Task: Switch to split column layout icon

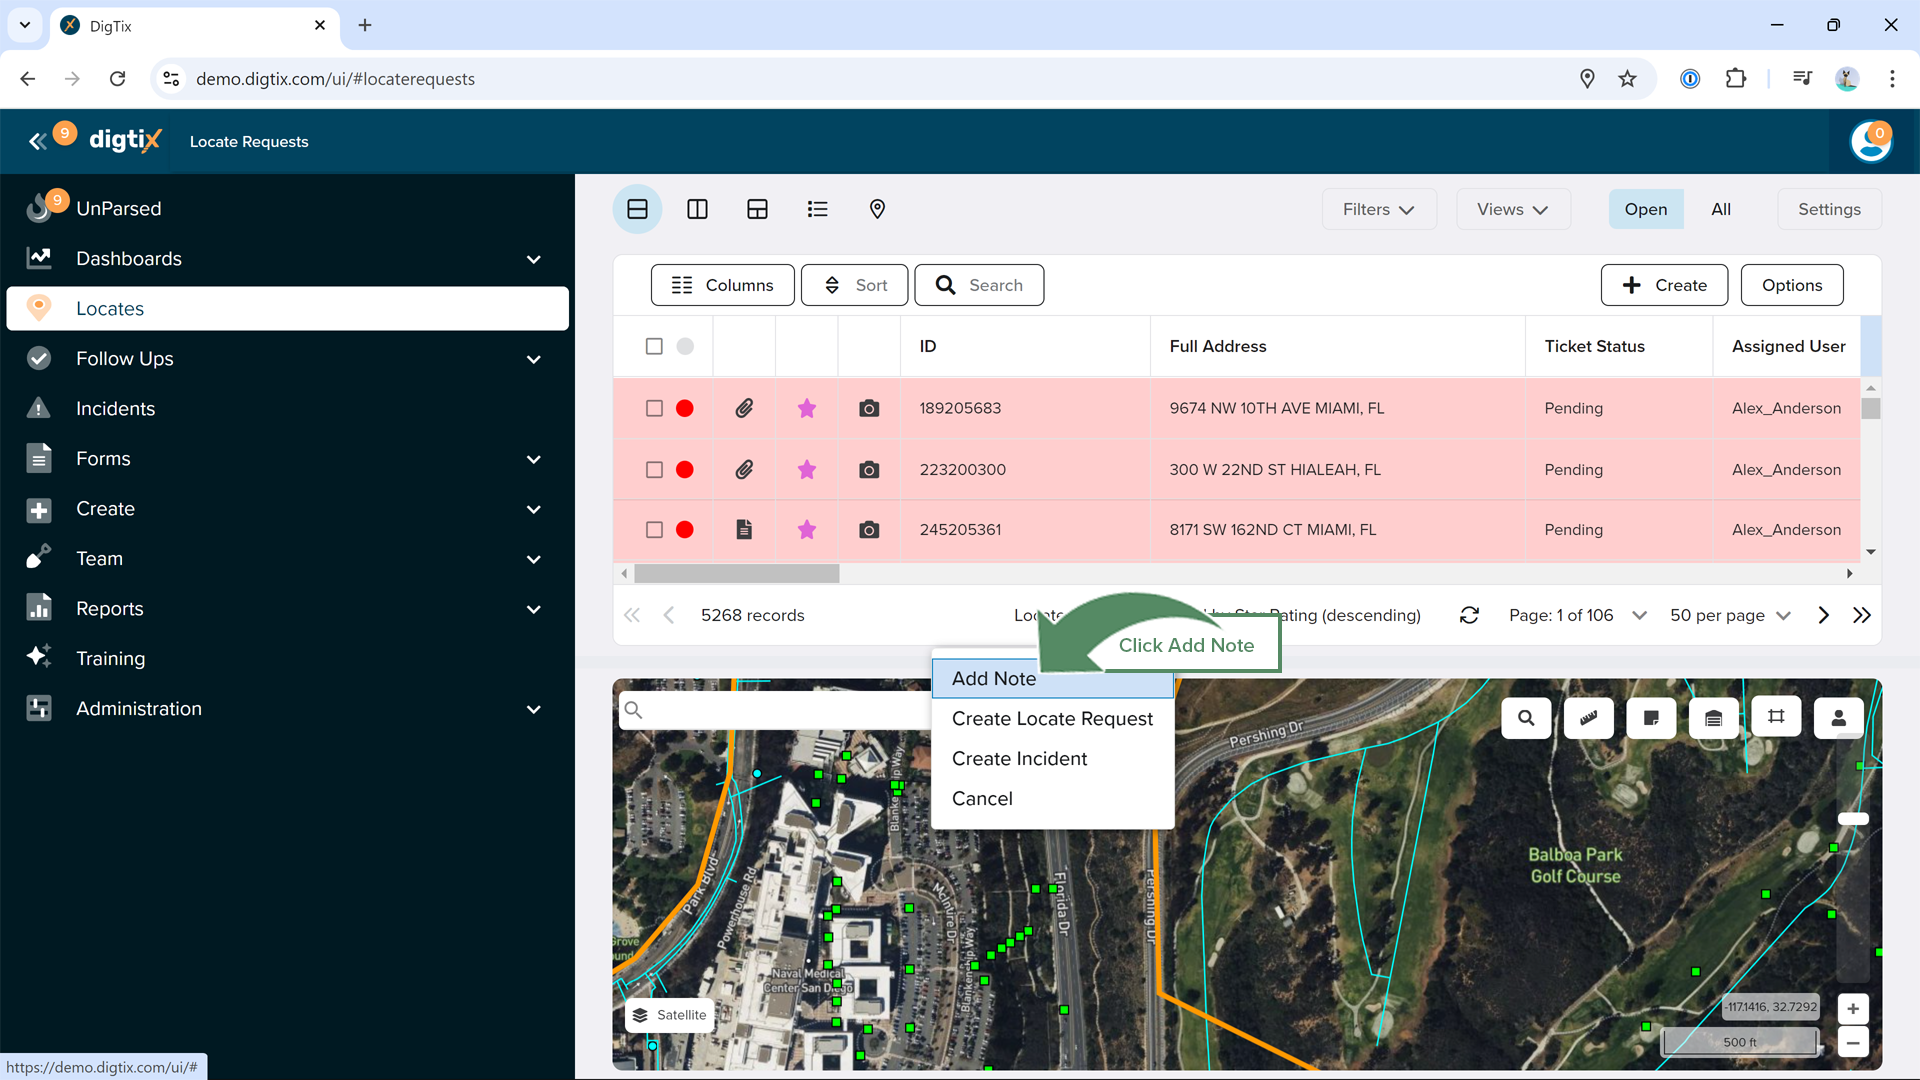Action: pyautogui.click(x=697, y=209)
